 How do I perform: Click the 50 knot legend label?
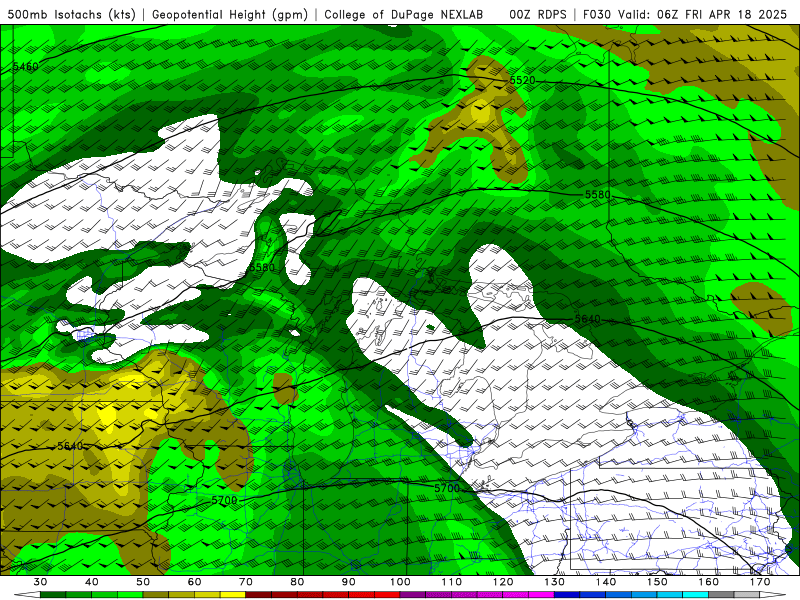point(143,582)
